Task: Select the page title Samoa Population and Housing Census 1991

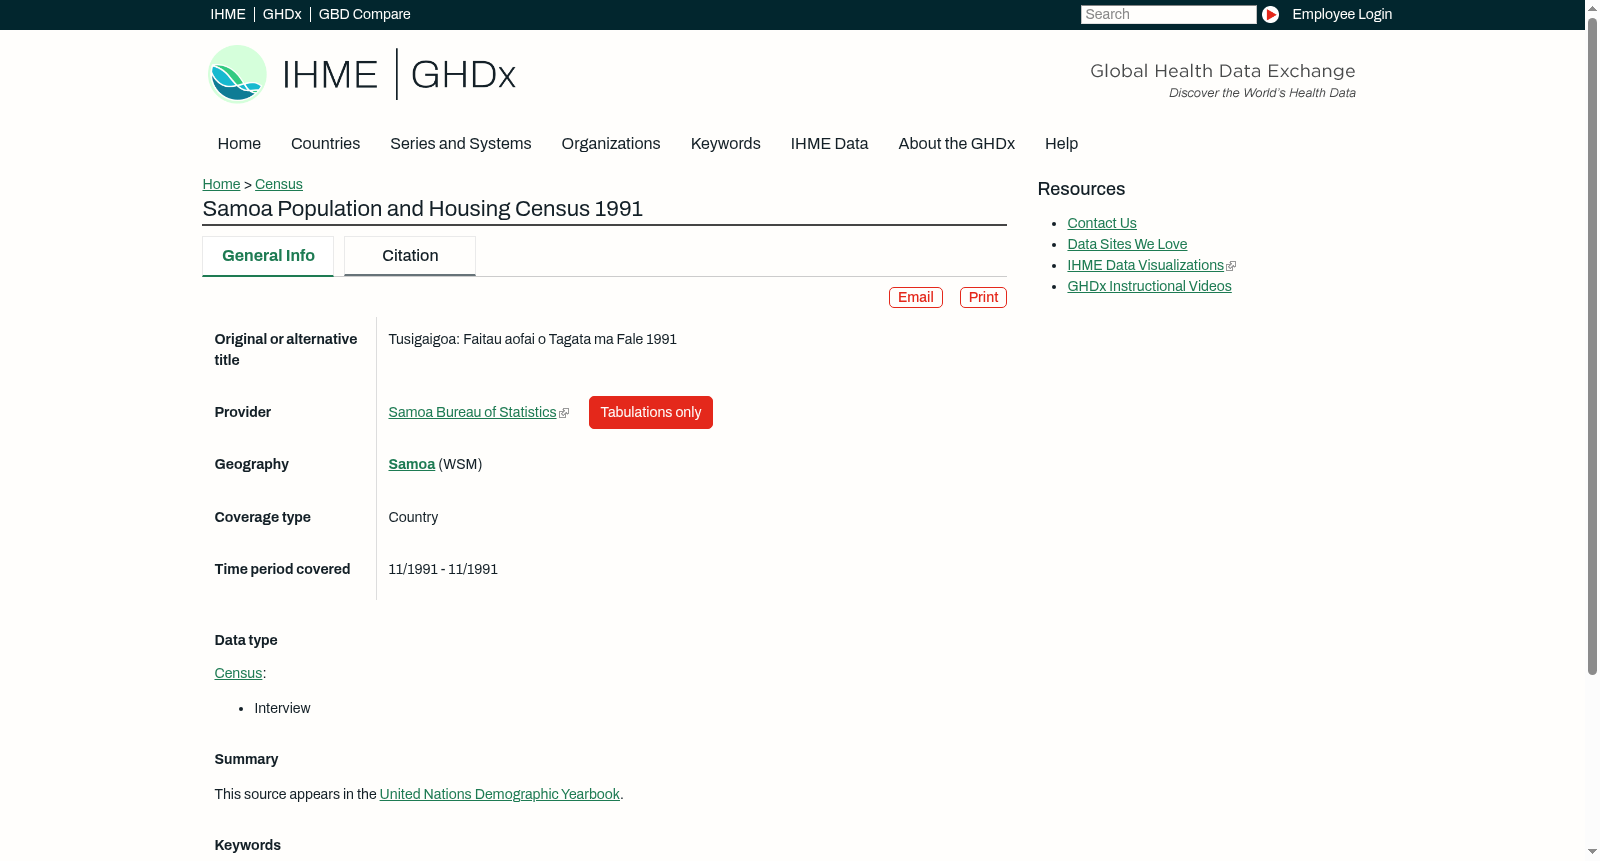Action: click(x=423, y=209)
